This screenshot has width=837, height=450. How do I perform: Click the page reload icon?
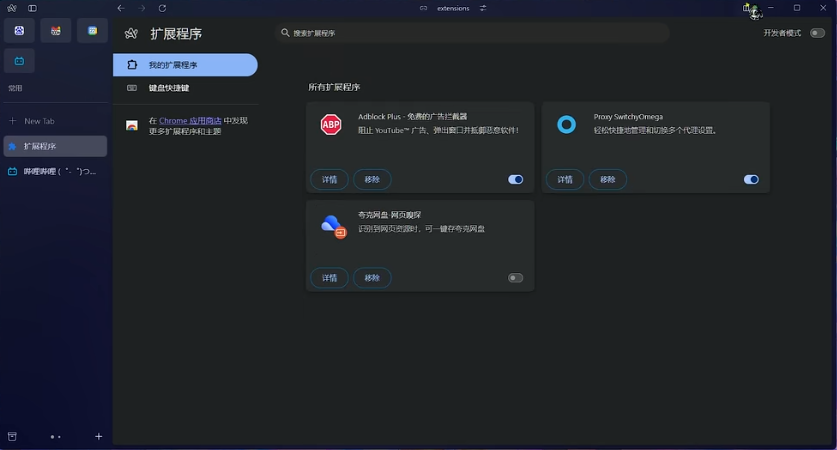click(162, 8)
